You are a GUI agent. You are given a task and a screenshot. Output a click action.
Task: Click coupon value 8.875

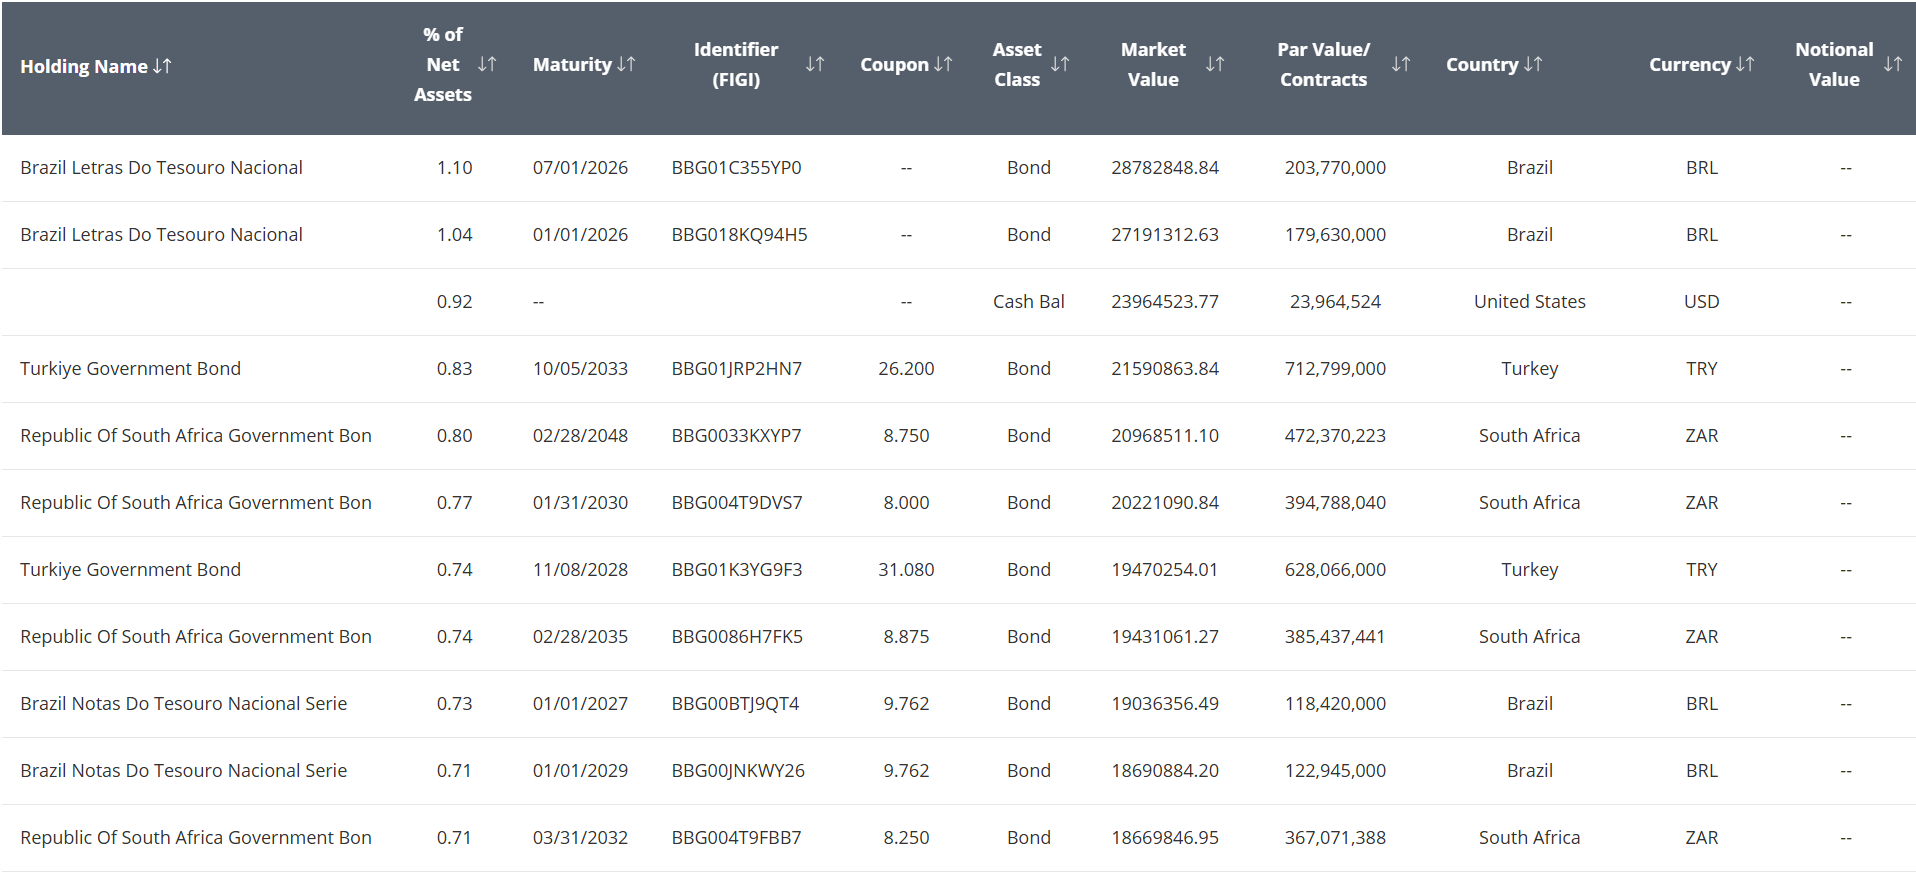906,636
